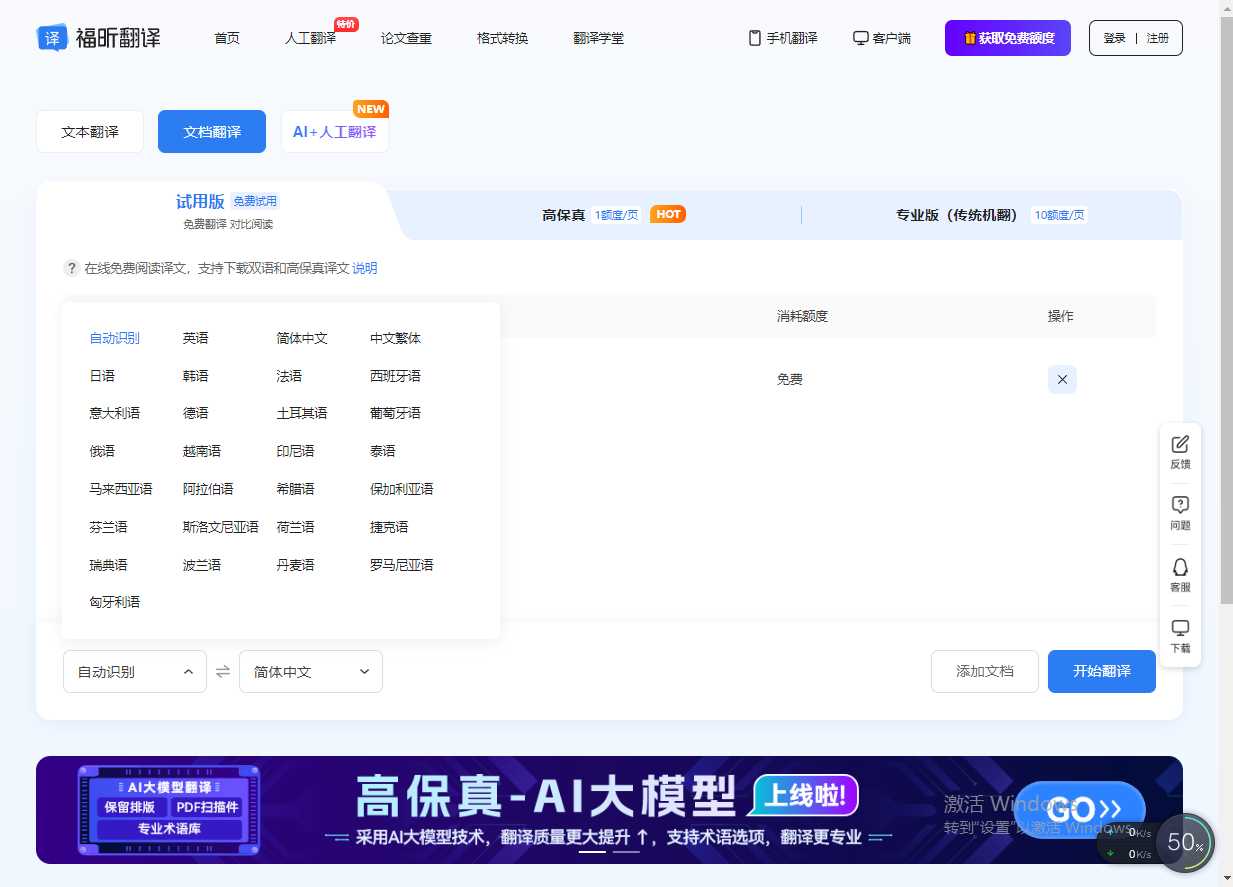Switch to the AI+人工翻译 tab
This screenshot has width=1233, height=887.
point(335,132)
